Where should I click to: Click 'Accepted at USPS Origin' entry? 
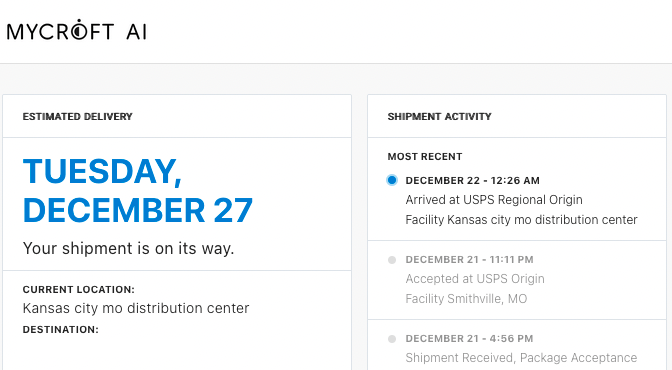pyautogui.click(x=475, y=279)
